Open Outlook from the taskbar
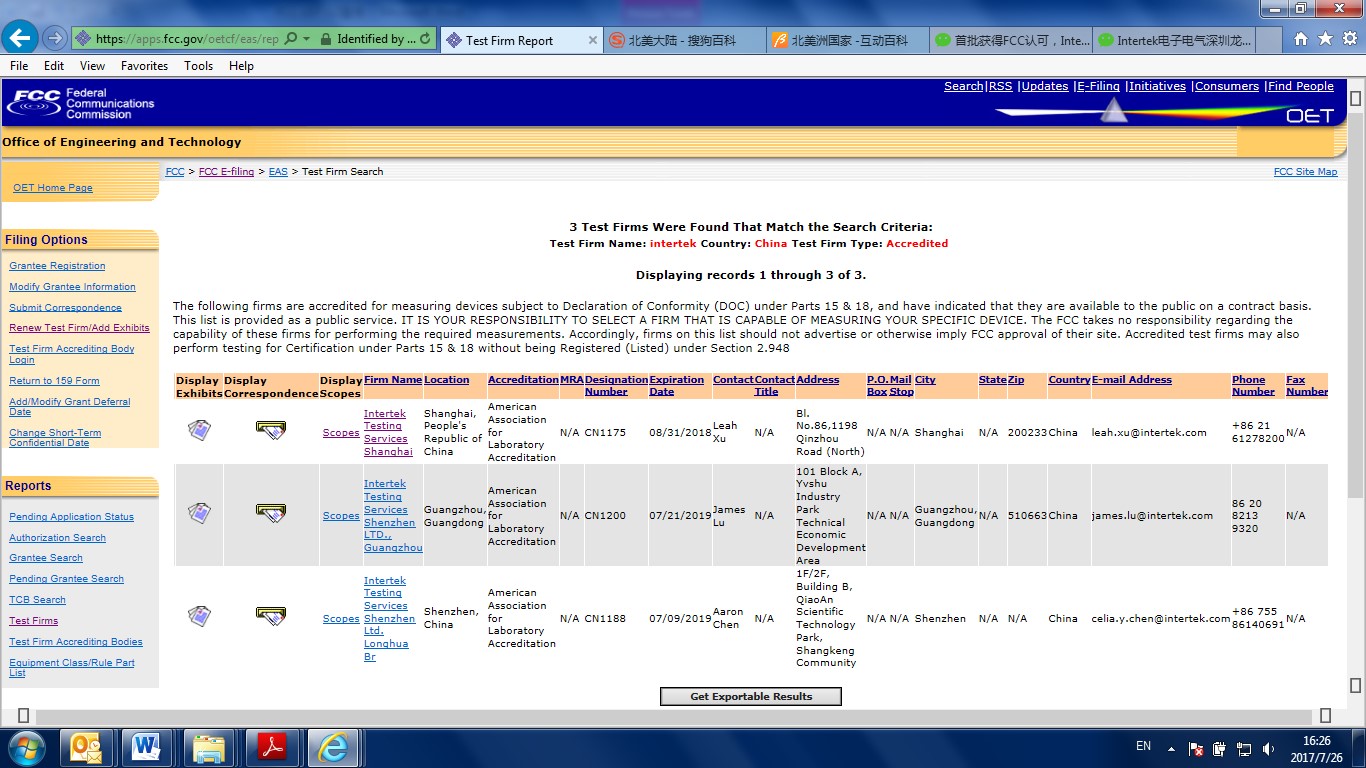The height and width of the screenshot is (768, 1366). pos(86,747)
